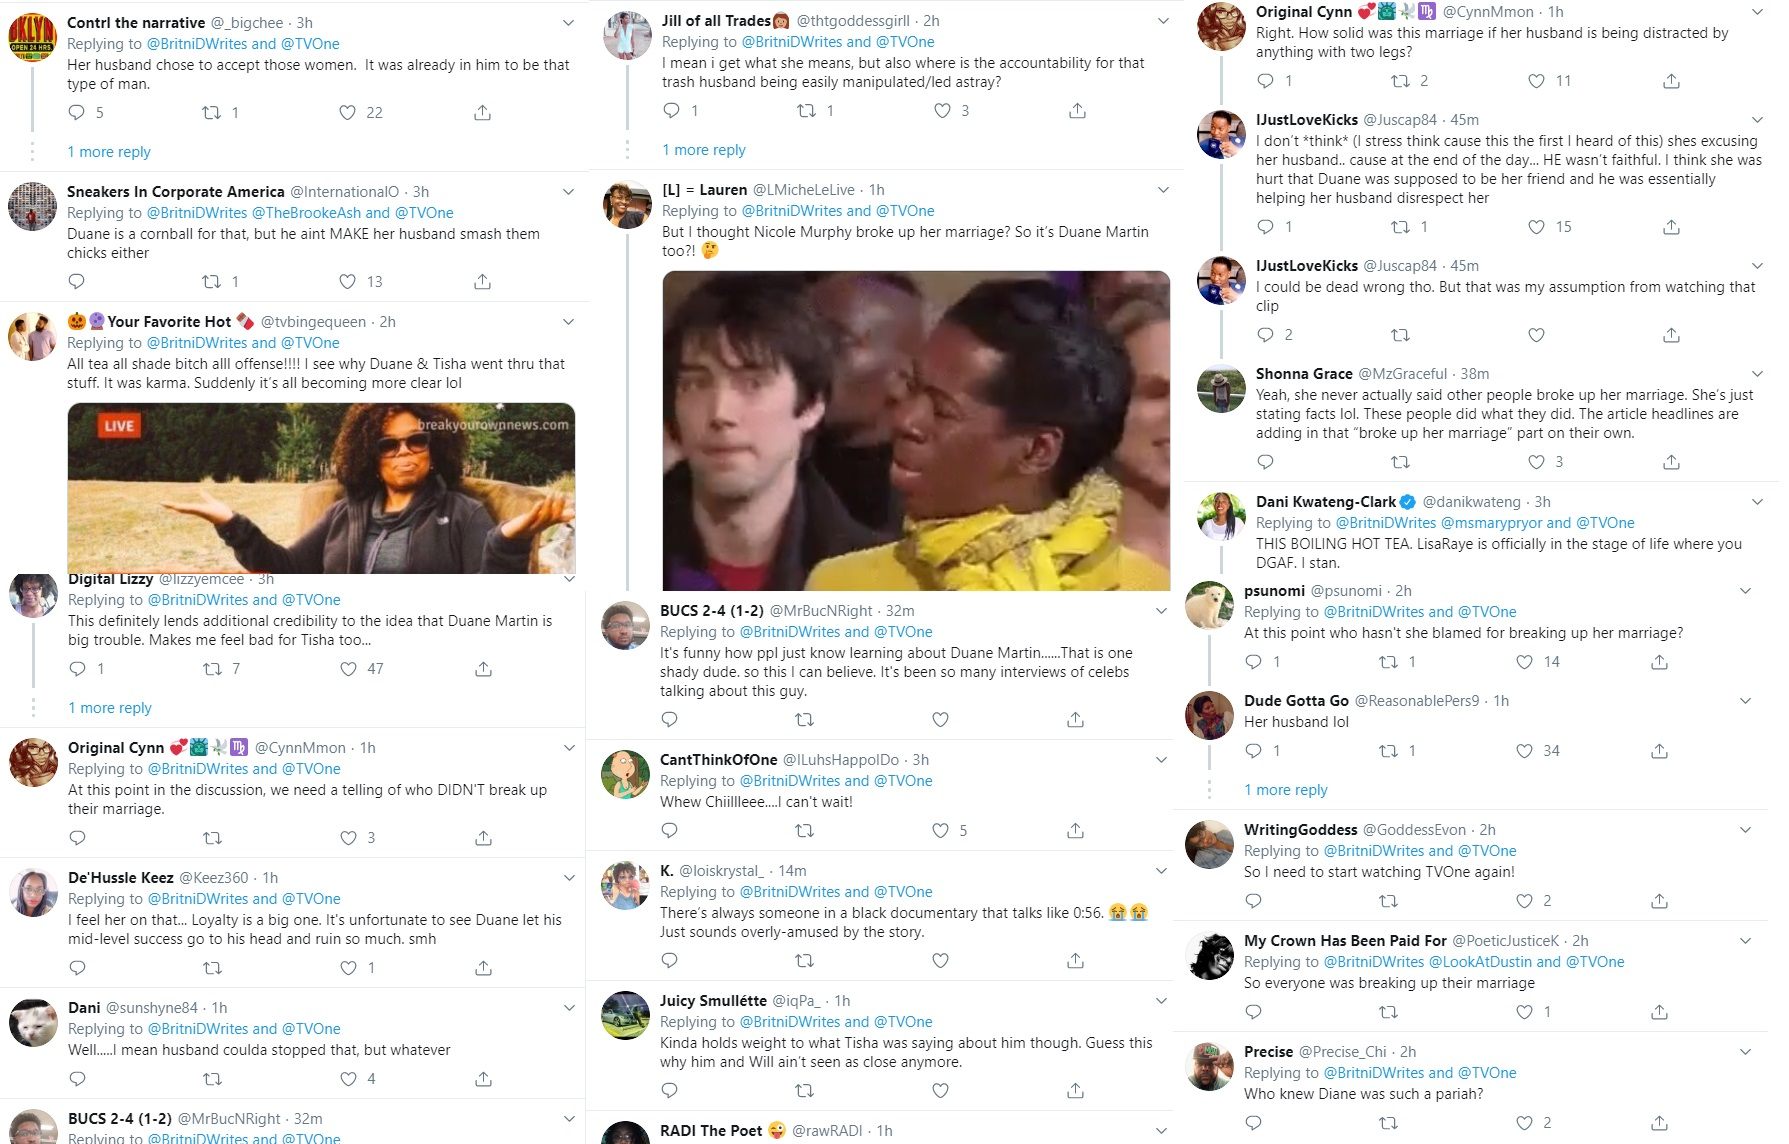1789x1144 pixels.
Task: Open the Oprah shrugging GIF image
Action: pos(321,488)
